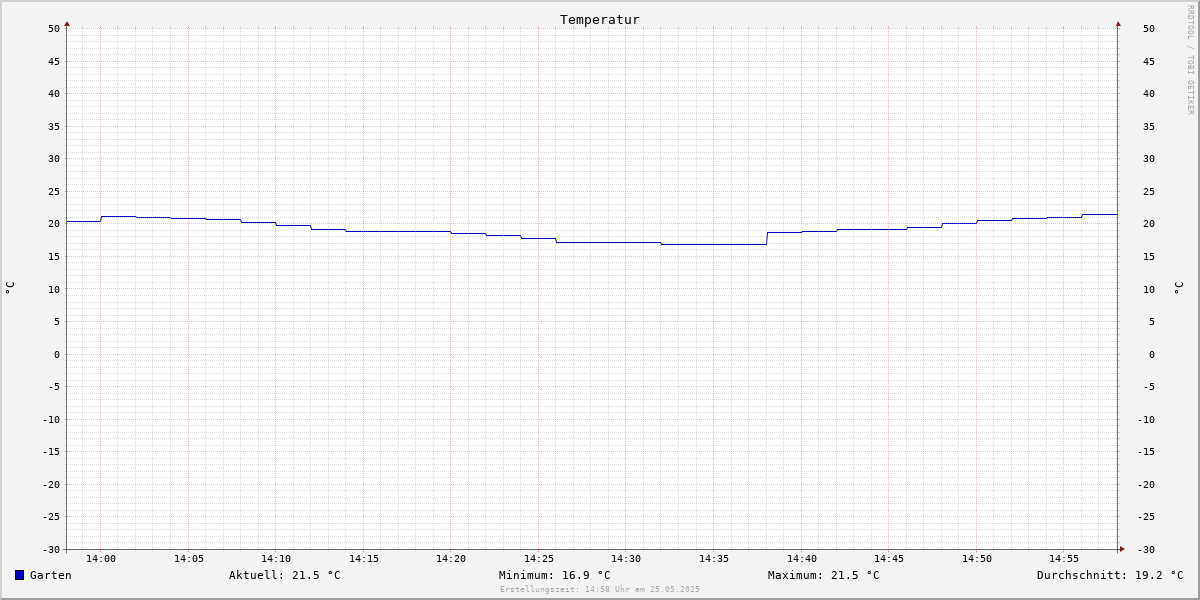Click the 14:20 time axis label
Screen dimensions: 1200x600
[x=451, y=559]
